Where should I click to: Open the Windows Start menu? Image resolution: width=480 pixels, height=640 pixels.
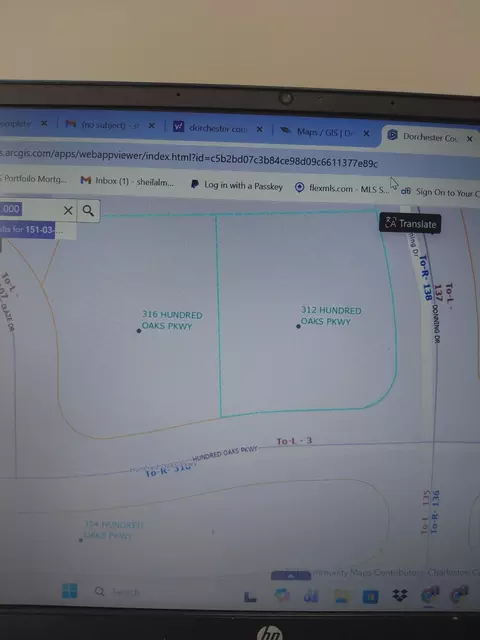tap(69, 591)
